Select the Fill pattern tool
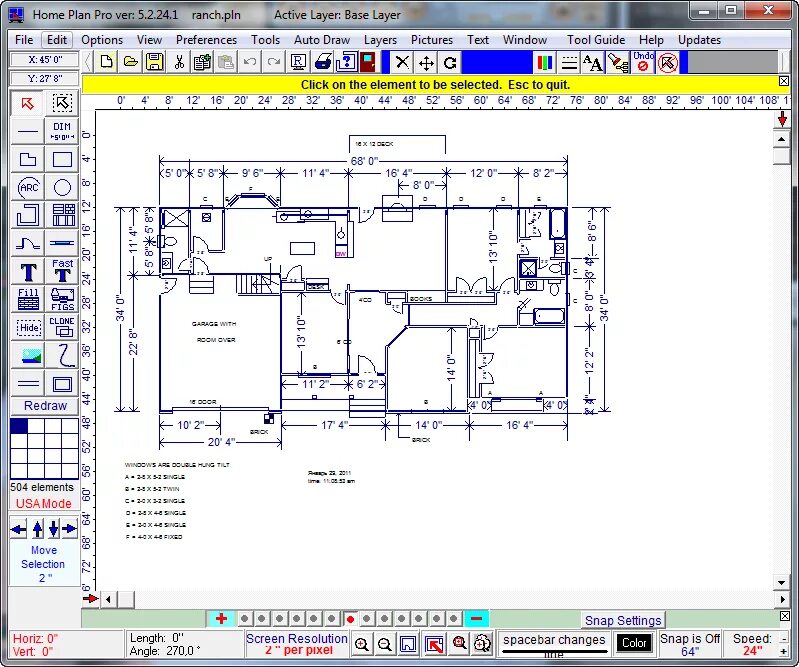The width and height of the screenshot is (799, 667). pos(28,300)
